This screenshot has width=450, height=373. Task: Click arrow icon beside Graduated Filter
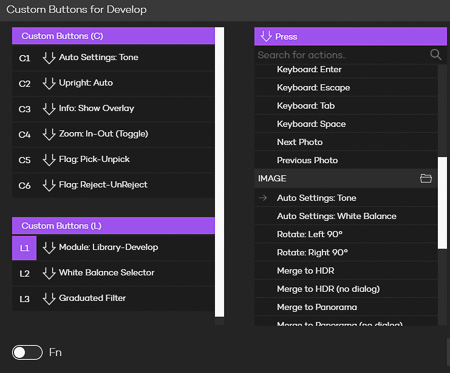(49, 299)
